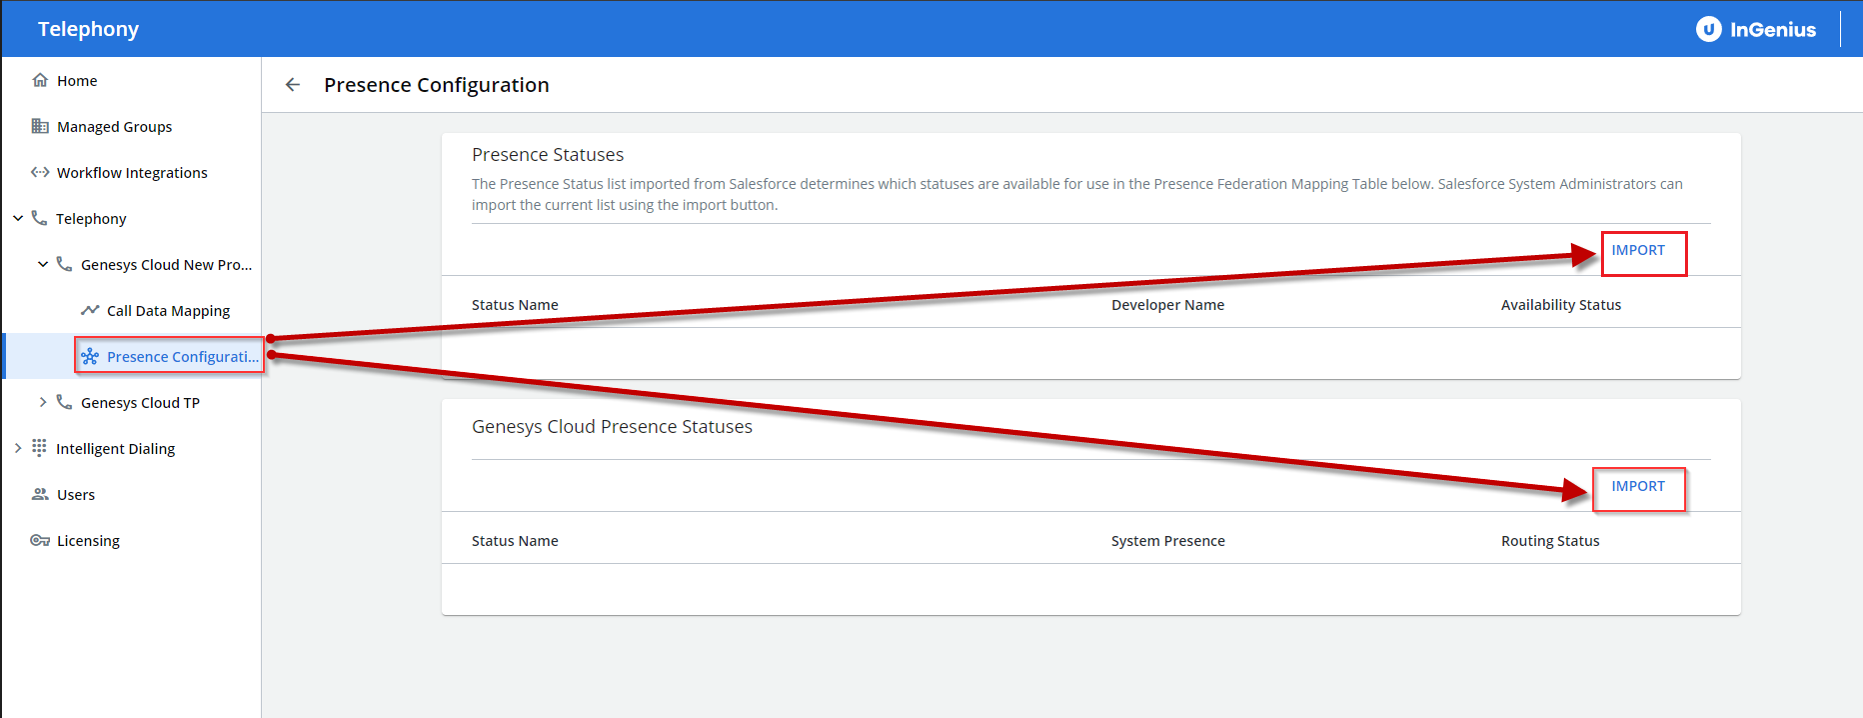The height and width of the screenshot is (718, 1863).
Task: Click the Licensing key icon
Action: tap(40, 540)
